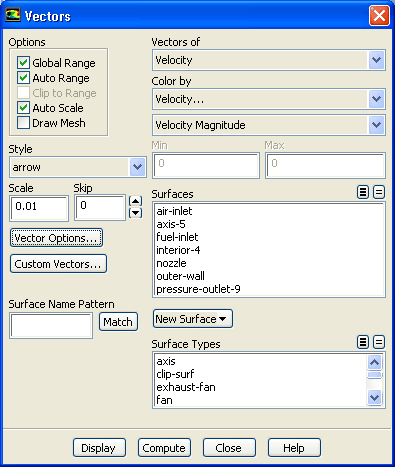395x467 pixels.
Task: Deselect all Surface Types entries
Action: [x=379, y=342]
